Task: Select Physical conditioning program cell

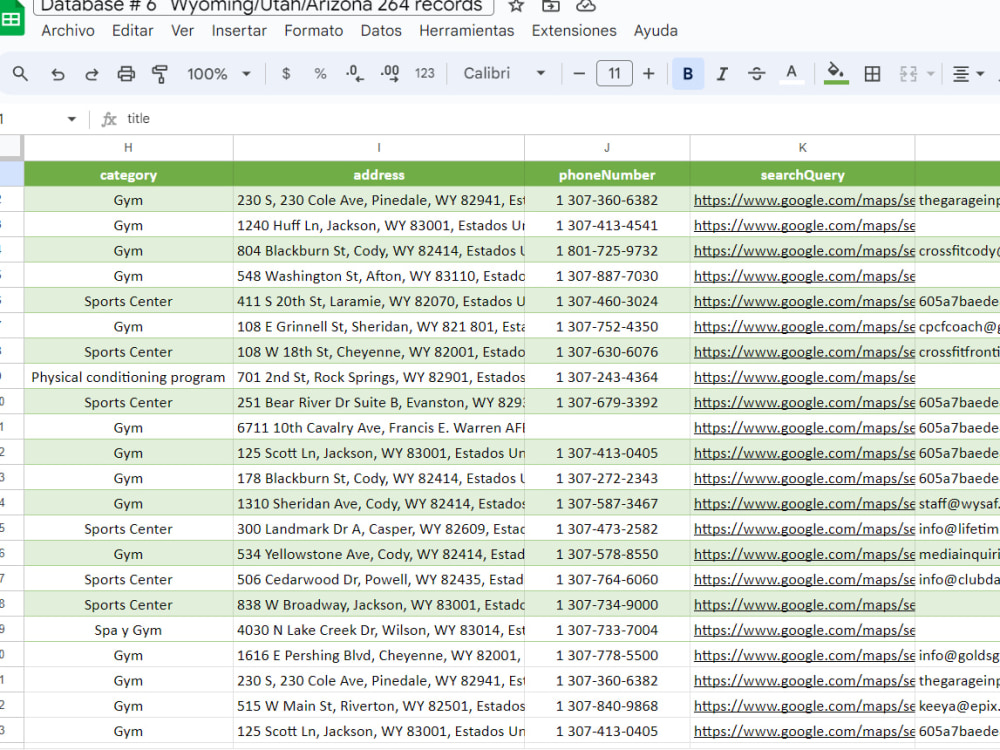Action: [x=128, y=378]
